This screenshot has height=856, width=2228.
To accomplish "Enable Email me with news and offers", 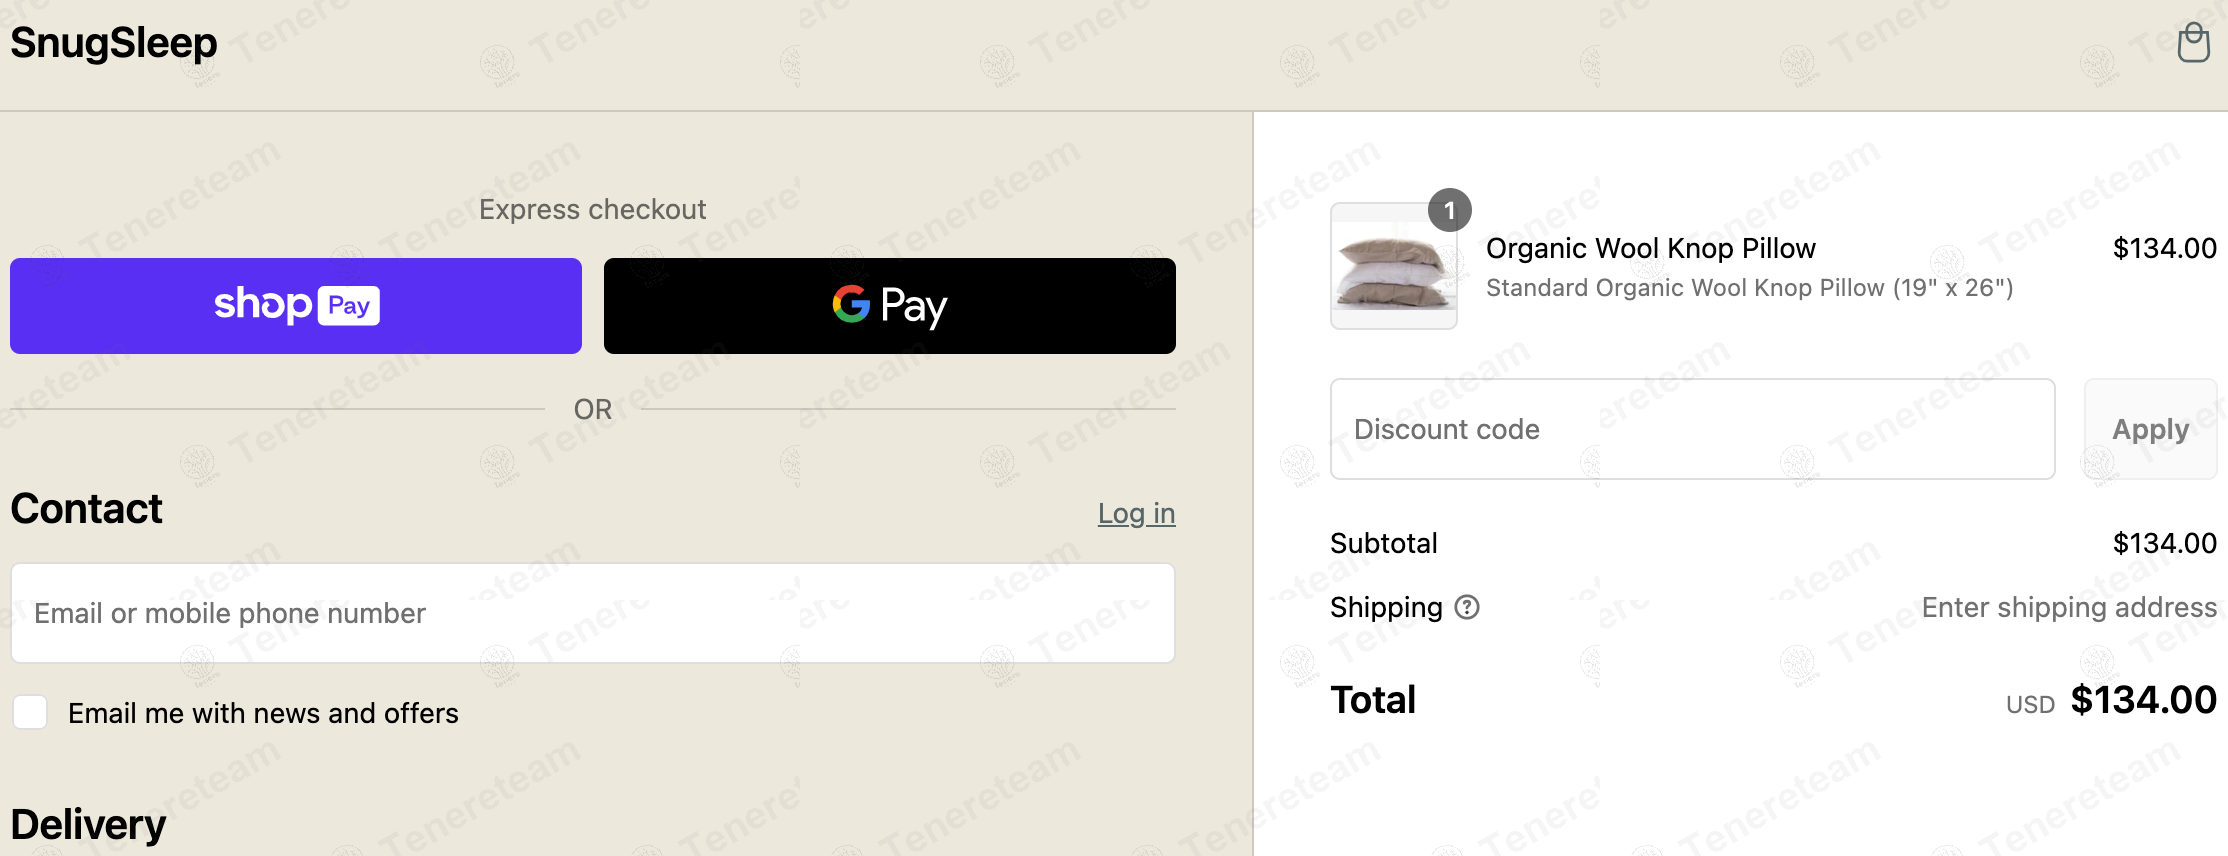I will click(30, 713).
